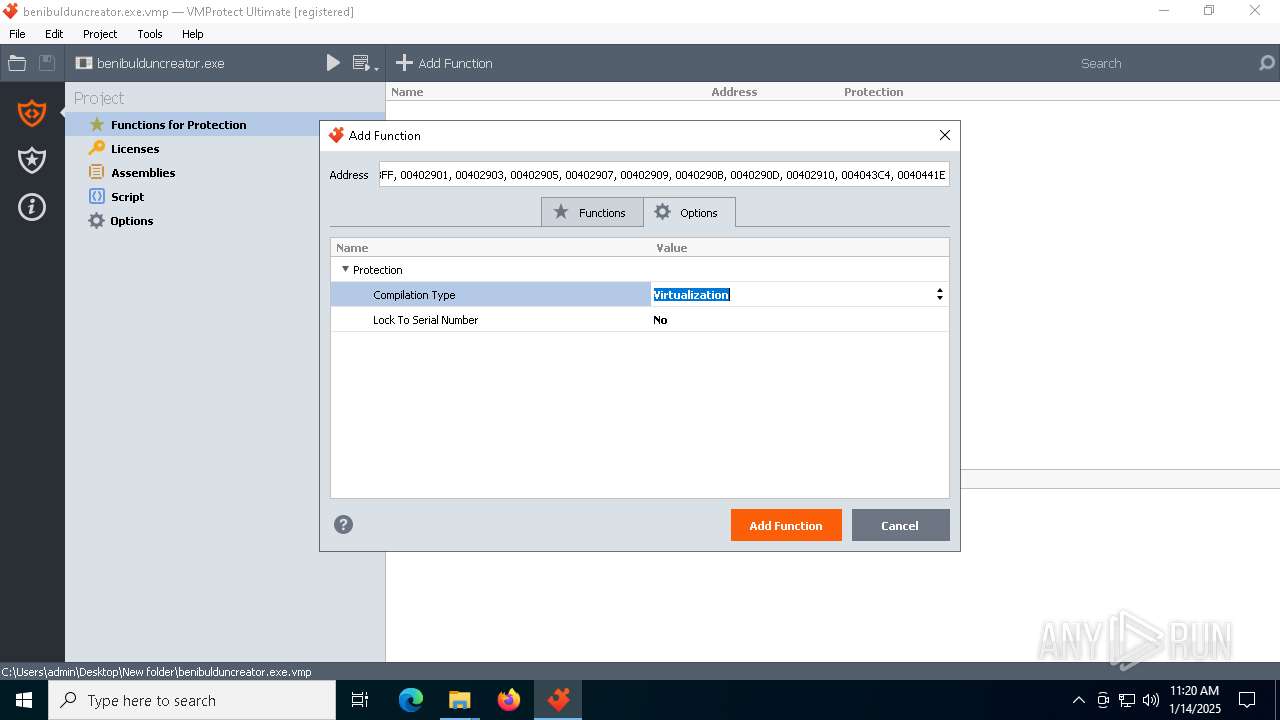Open the Tools menu

click(150, 34)
